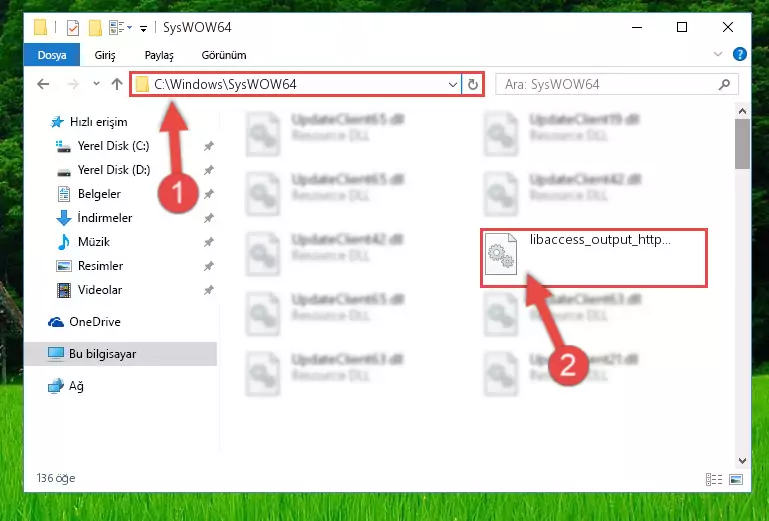Screen dimensions: 769x521
Task: Click the Properties icon in quick access toolbar
Action: coord(73,27)
